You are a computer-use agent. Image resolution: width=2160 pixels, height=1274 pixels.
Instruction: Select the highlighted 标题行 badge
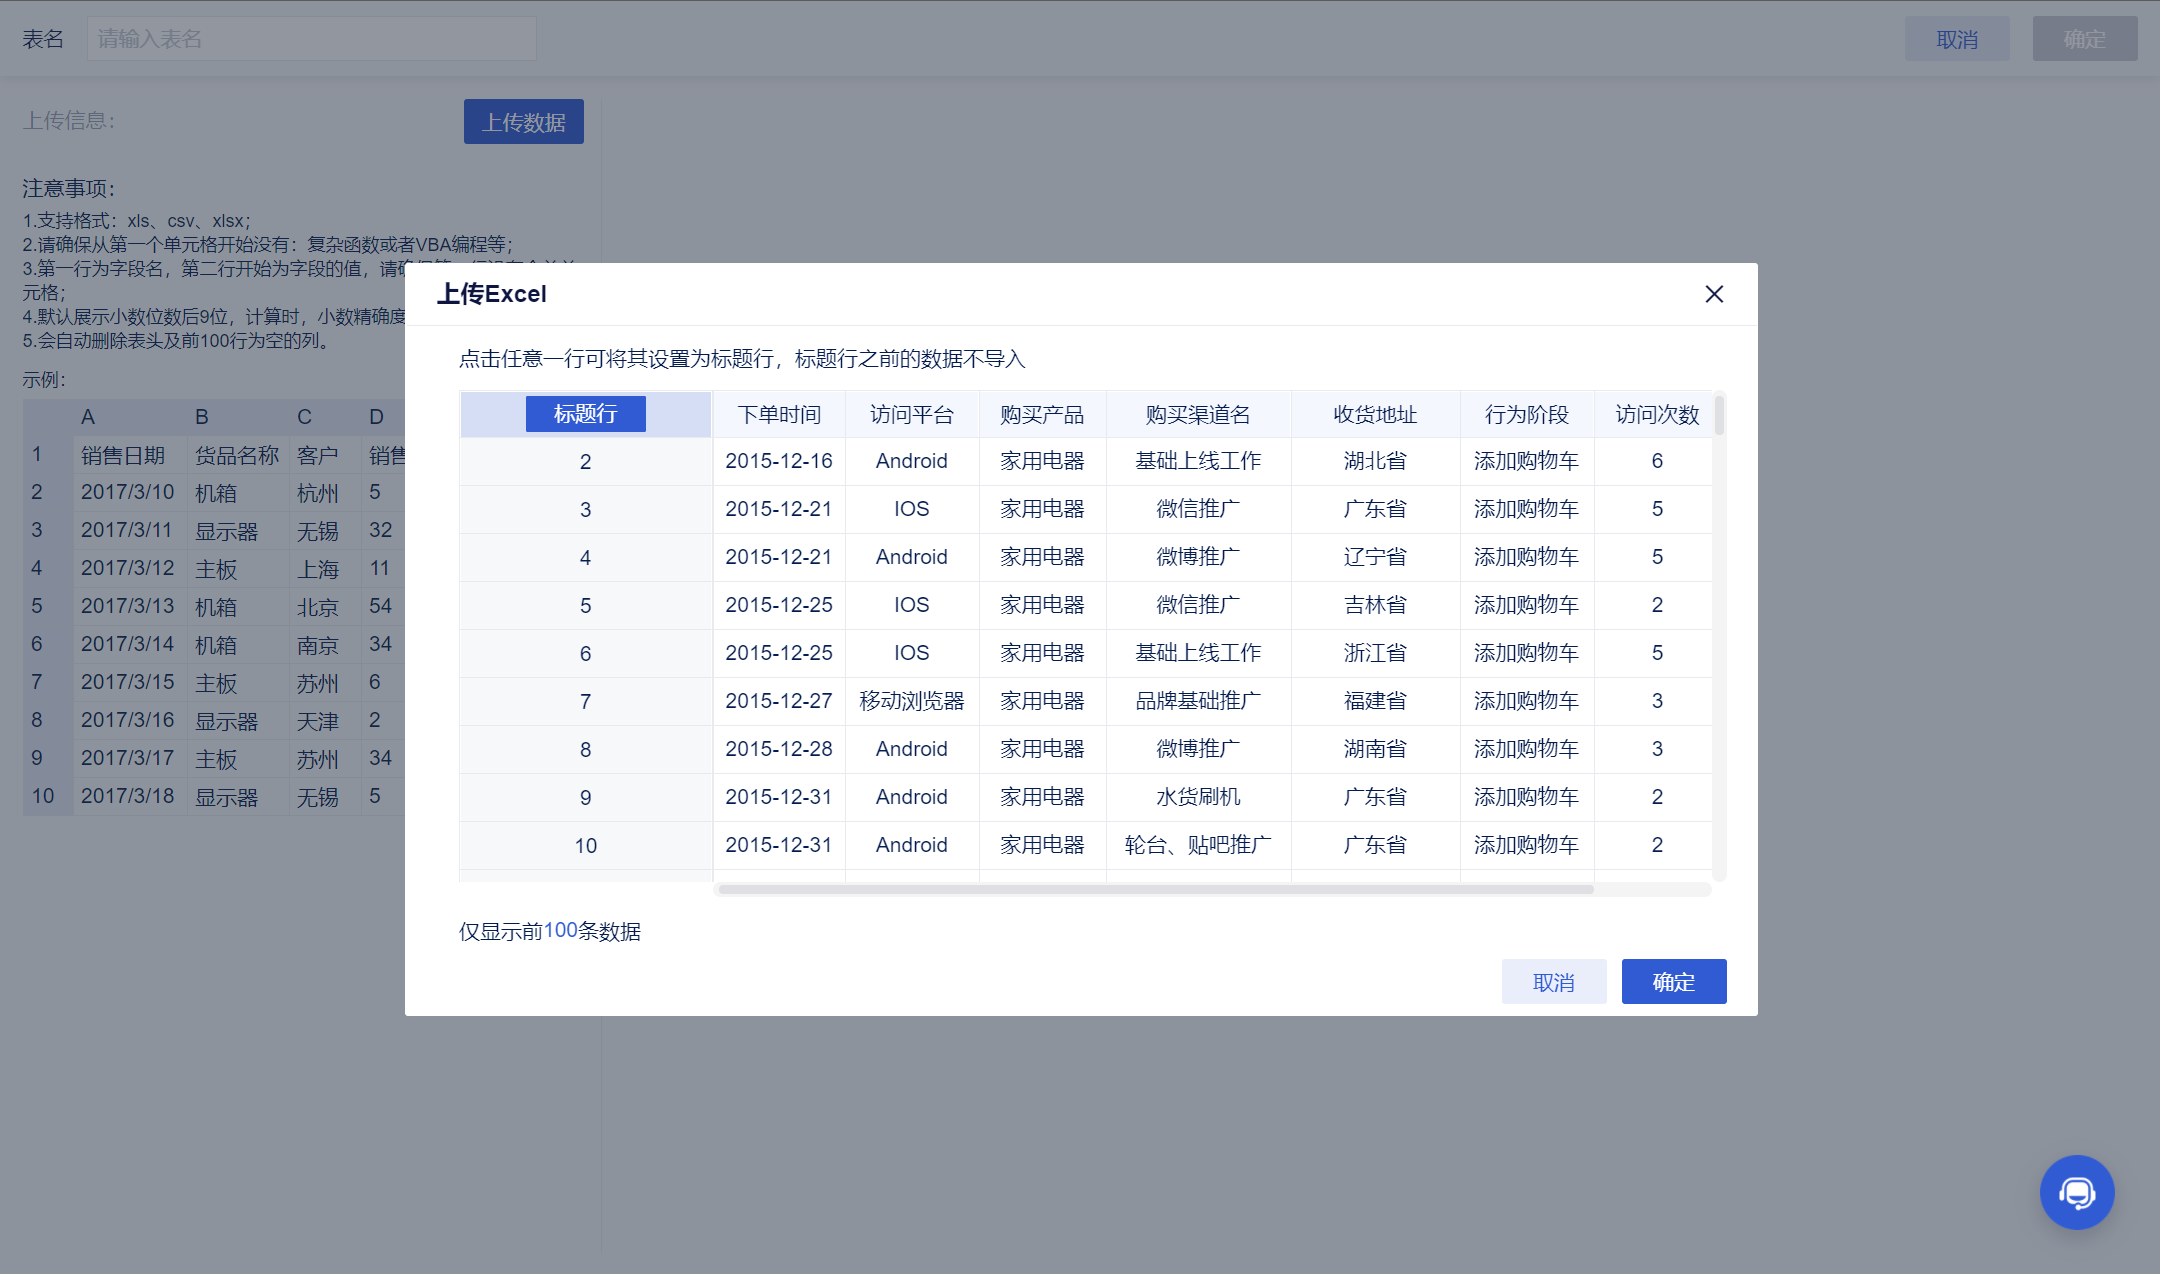585,414
